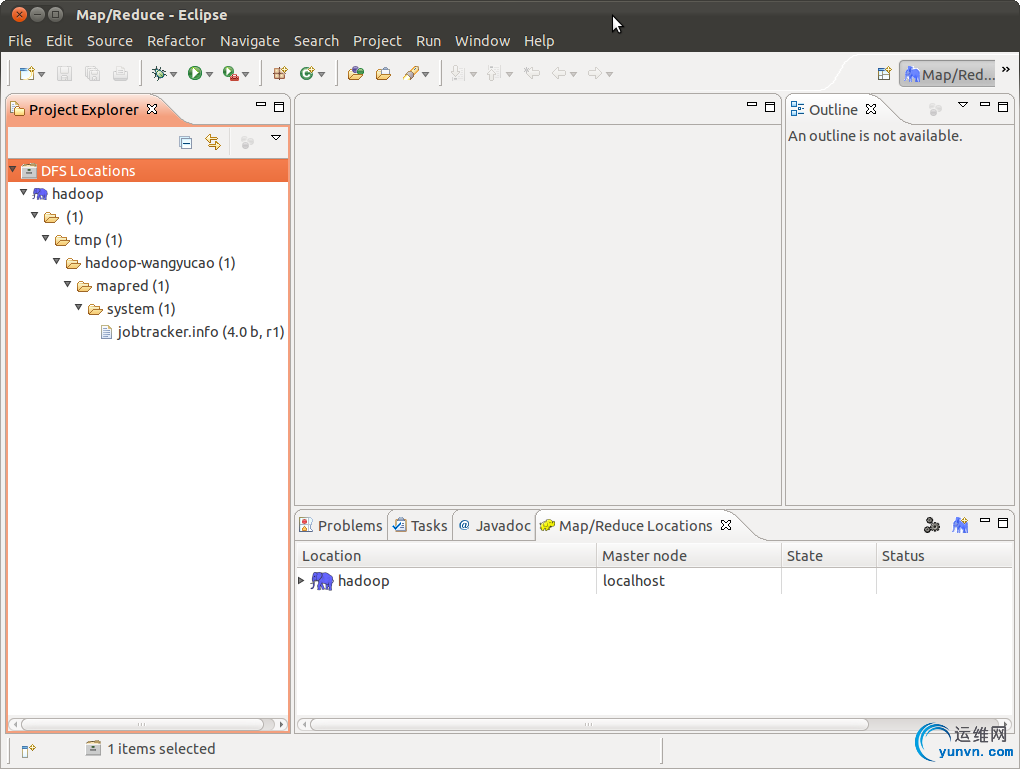Show hidden perspectives chevron
This screenshot has width=1020, height=769.
pyautogui.click(x=1006, y=70)
